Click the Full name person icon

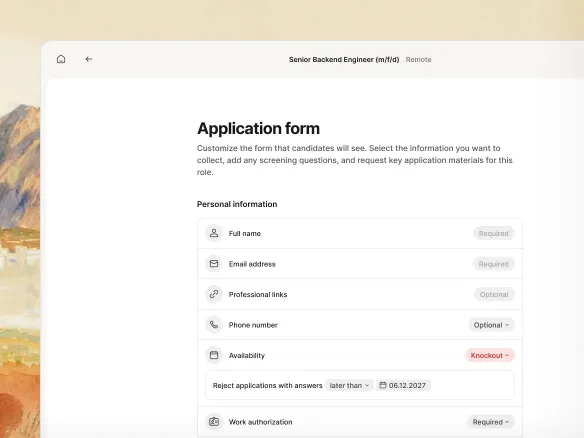click(x=214, y=233)
